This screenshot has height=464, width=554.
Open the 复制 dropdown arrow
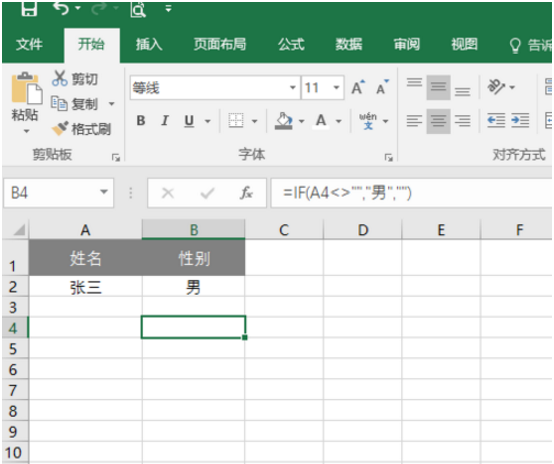[111, 104]
